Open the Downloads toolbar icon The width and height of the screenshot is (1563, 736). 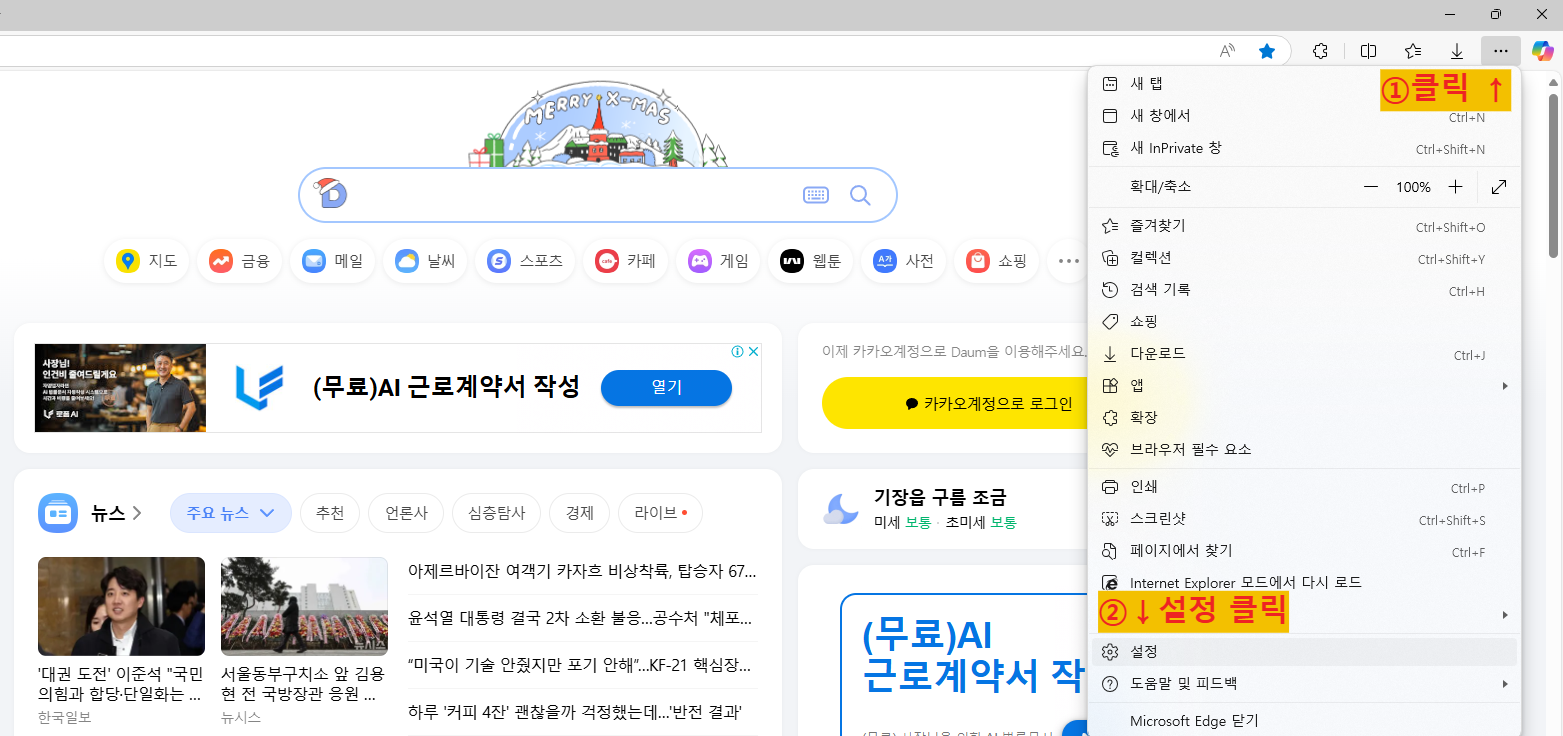click(1457, 51)
